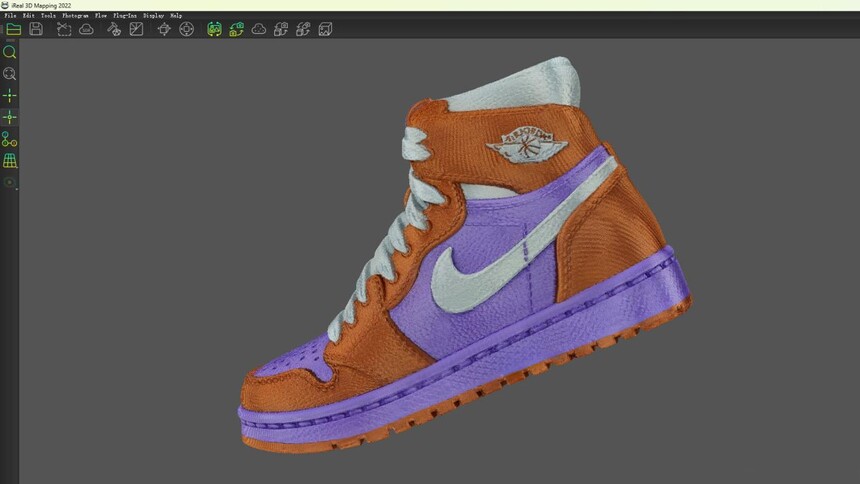Select the scissors cut-selection tool

coord(64,29)
